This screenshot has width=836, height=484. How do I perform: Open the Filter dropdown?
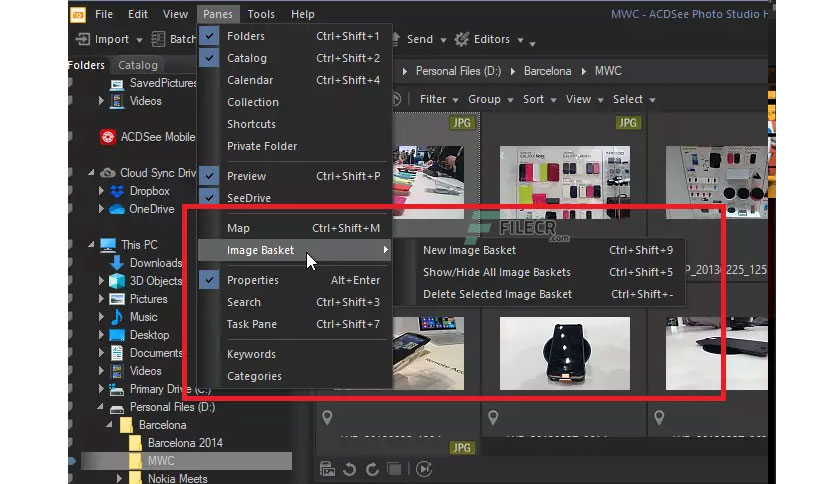click(439, 100)
